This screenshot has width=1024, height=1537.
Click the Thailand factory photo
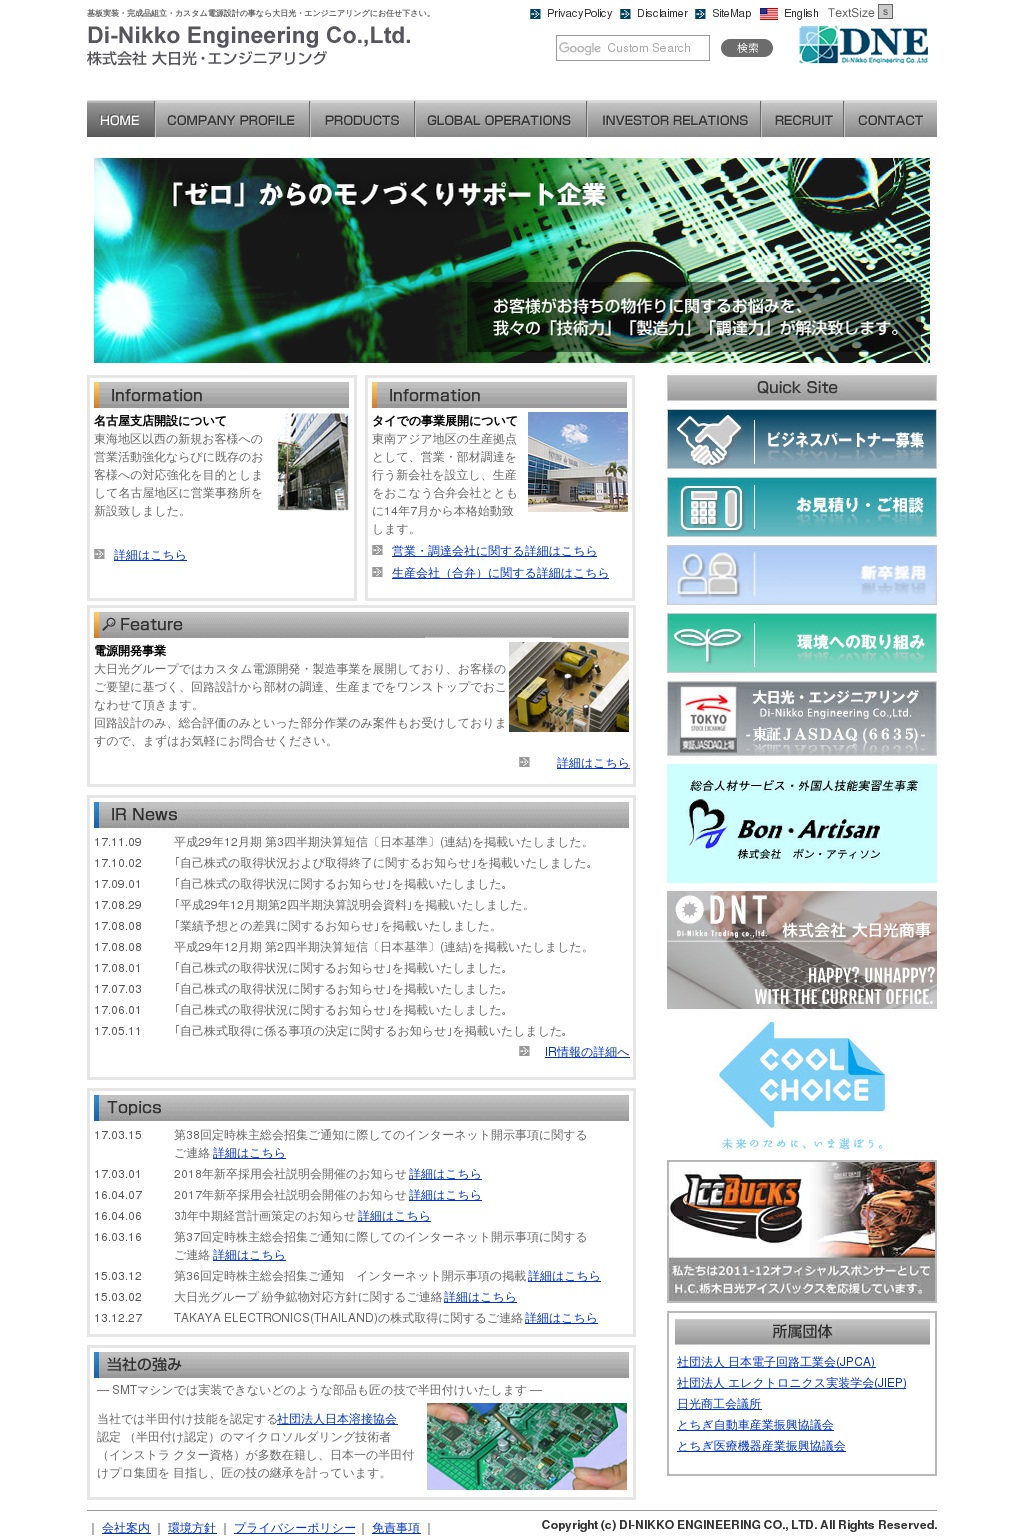578,461
